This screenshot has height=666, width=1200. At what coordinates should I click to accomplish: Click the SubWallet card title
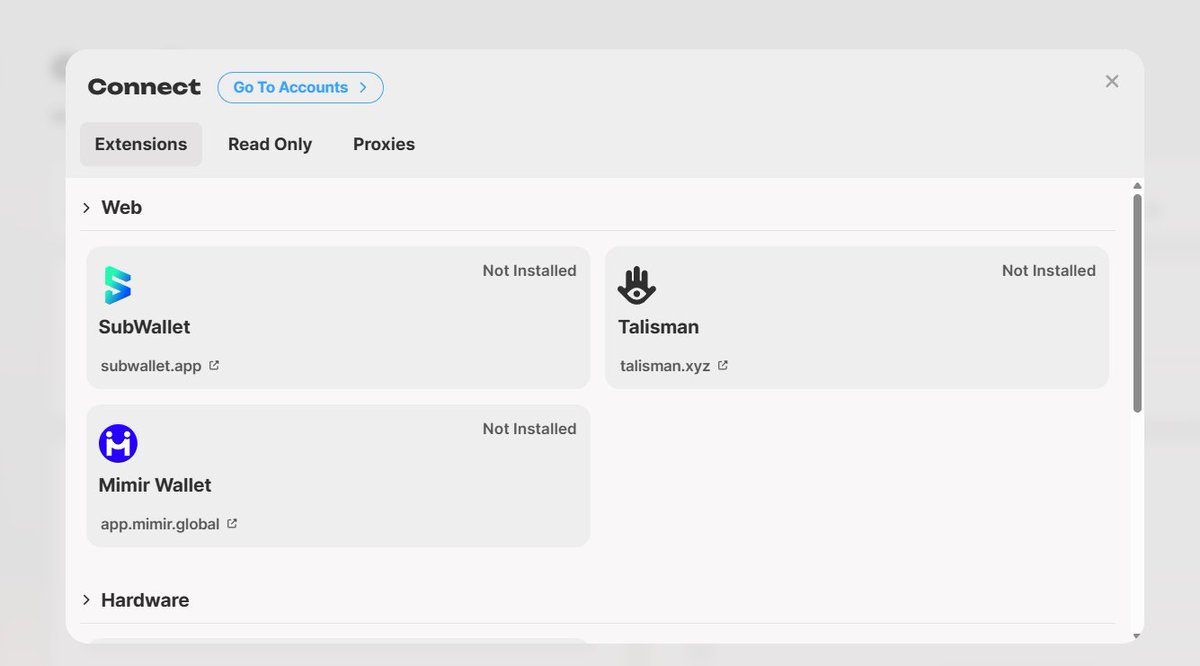pyautogui.click(x=144, y=327)
